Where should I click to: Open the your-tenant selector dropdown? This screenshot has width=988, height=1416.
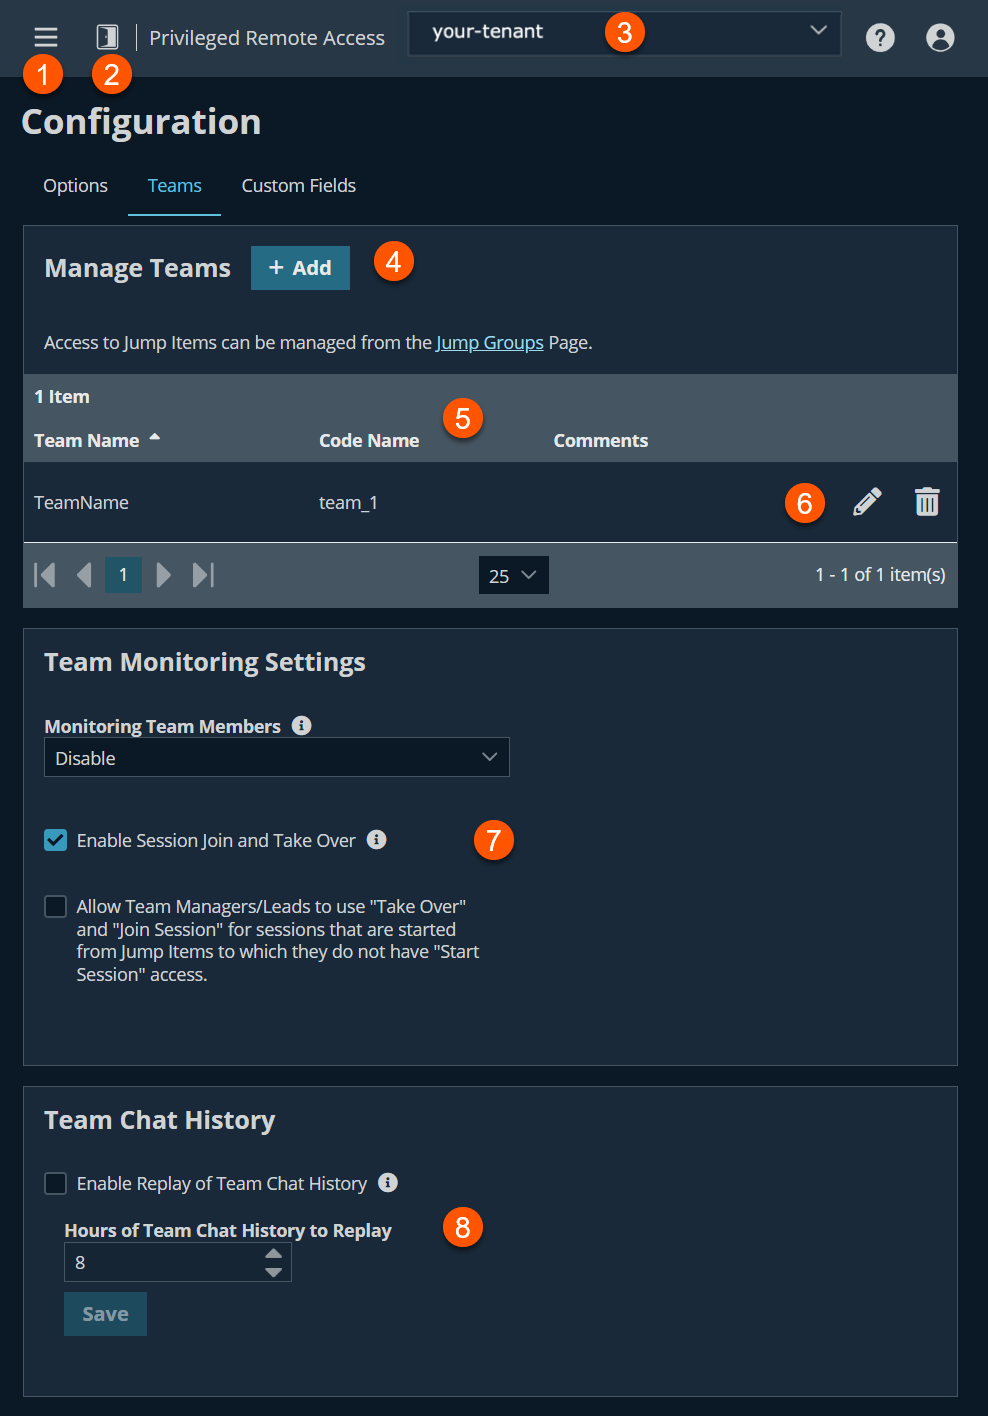[x=624, y=33]
